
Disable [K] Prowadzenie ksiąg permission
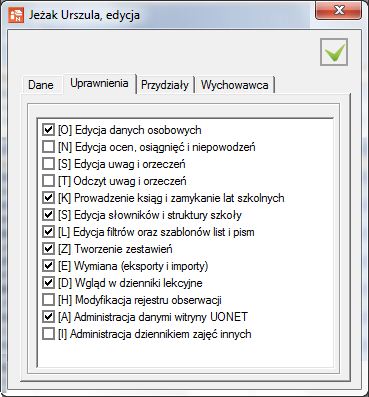pos(48,198)
